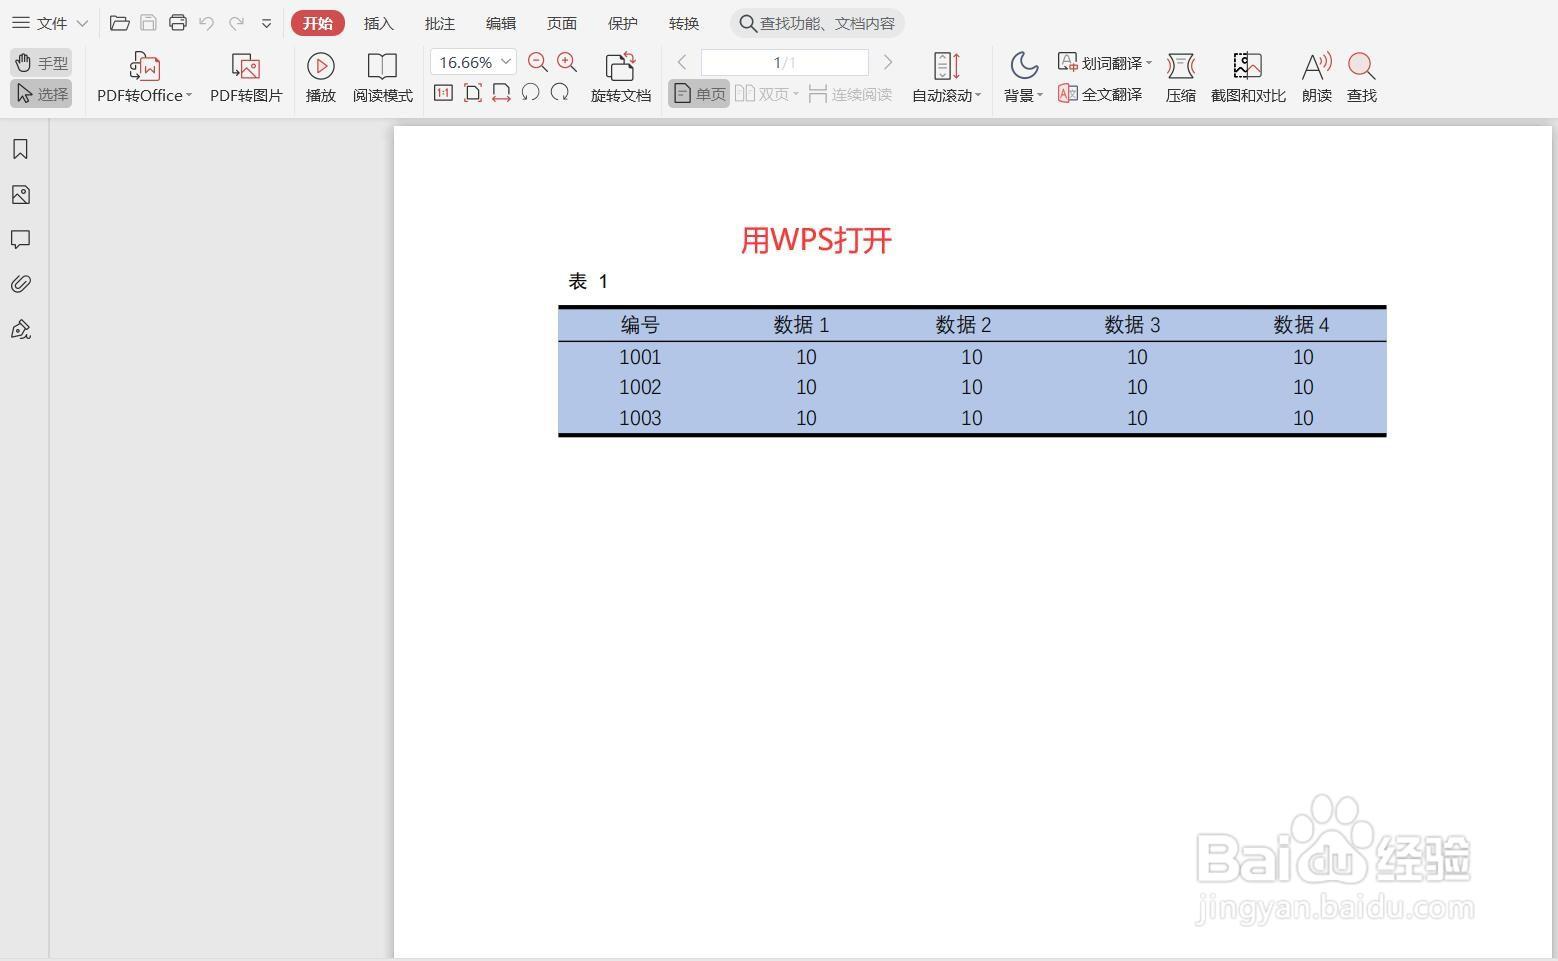Go to the next page arrow
The width and height of the screenshot is (1558, 961).
tap(887, 62)
